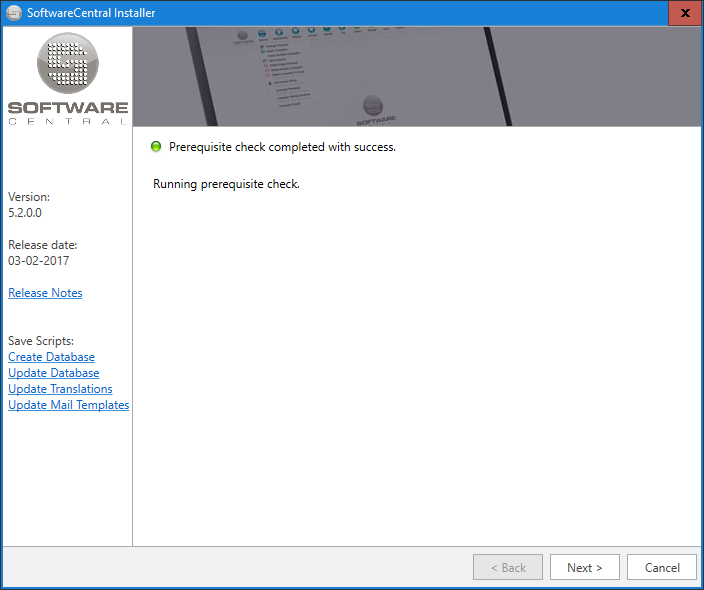
Task: Click the 'SoftwareCentral Installer' window title text
Action: tap(91, 13)
